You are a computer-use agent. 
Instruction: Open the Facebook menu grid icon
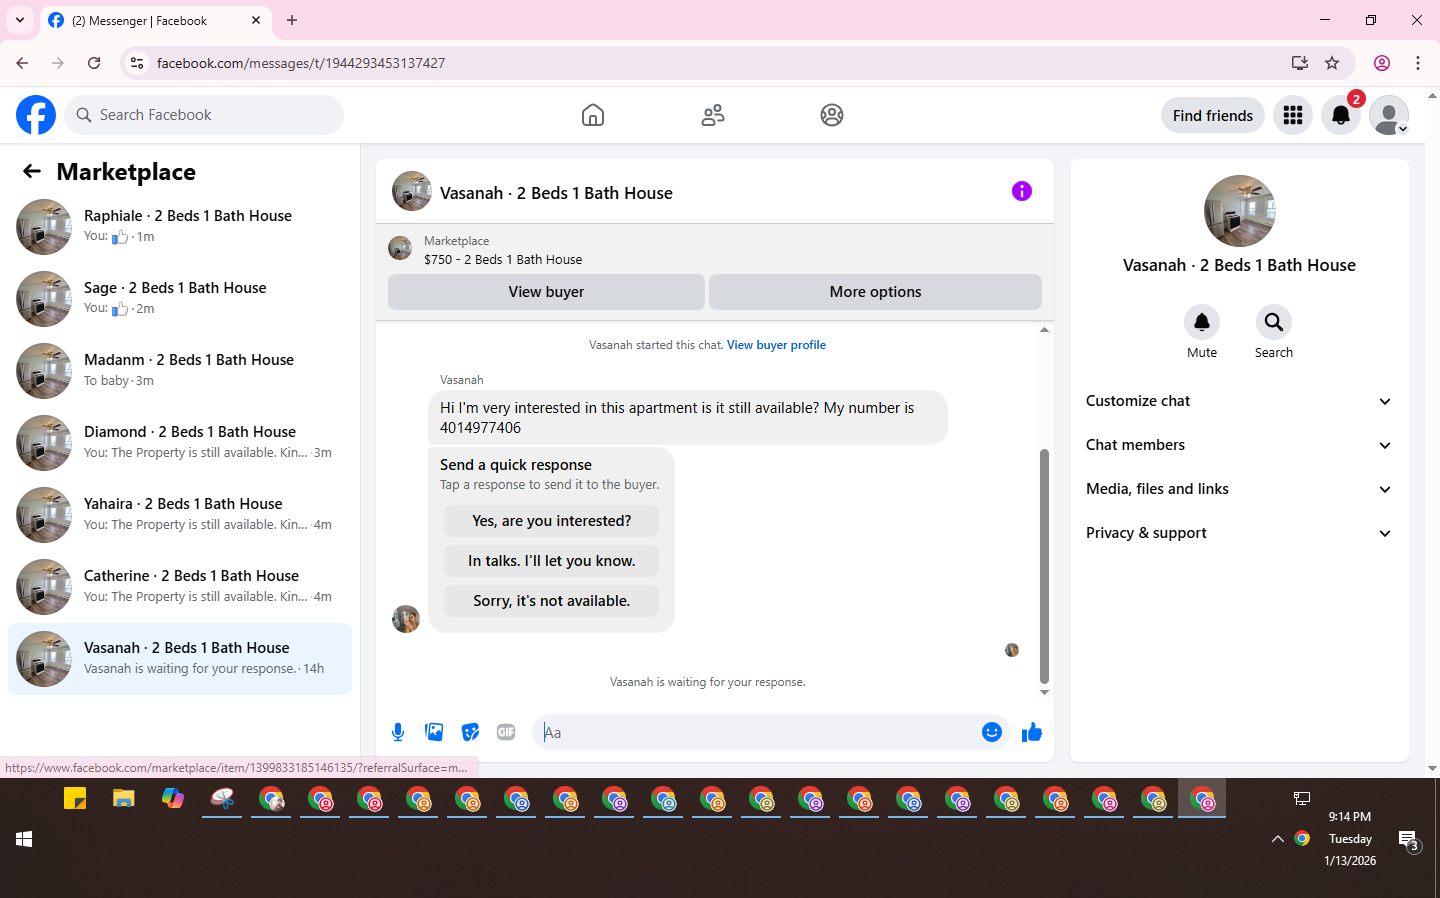[1293, 115]
